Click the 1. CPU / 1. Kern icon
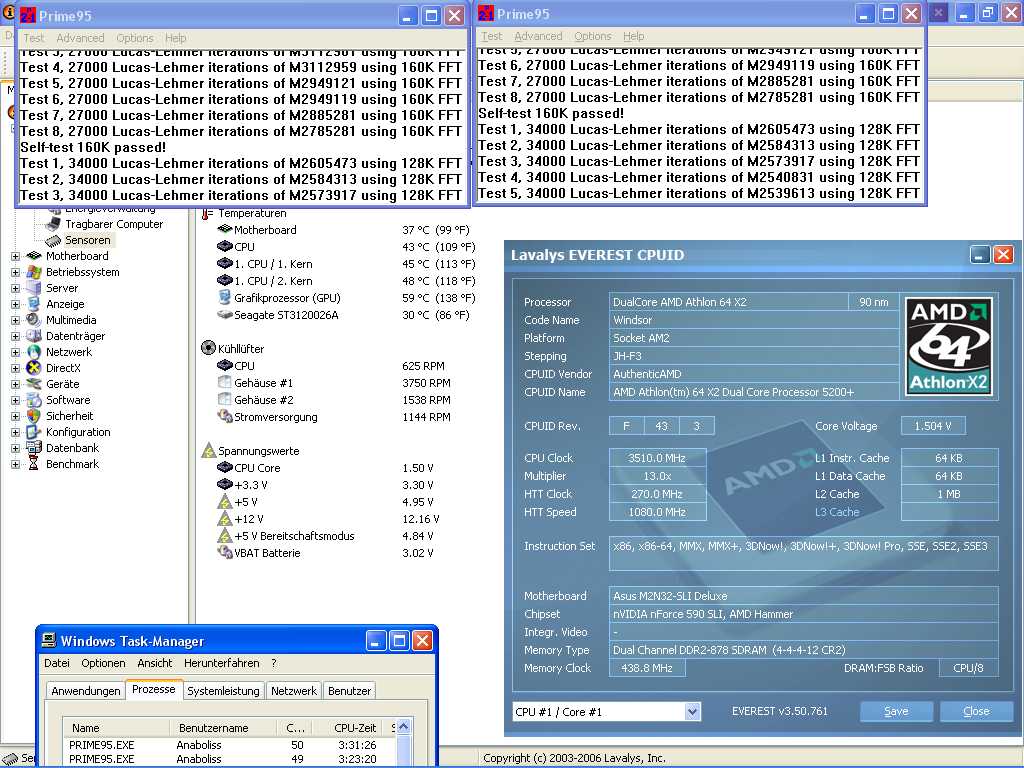Screen dimensions: 1024x768 pos(225,263)
